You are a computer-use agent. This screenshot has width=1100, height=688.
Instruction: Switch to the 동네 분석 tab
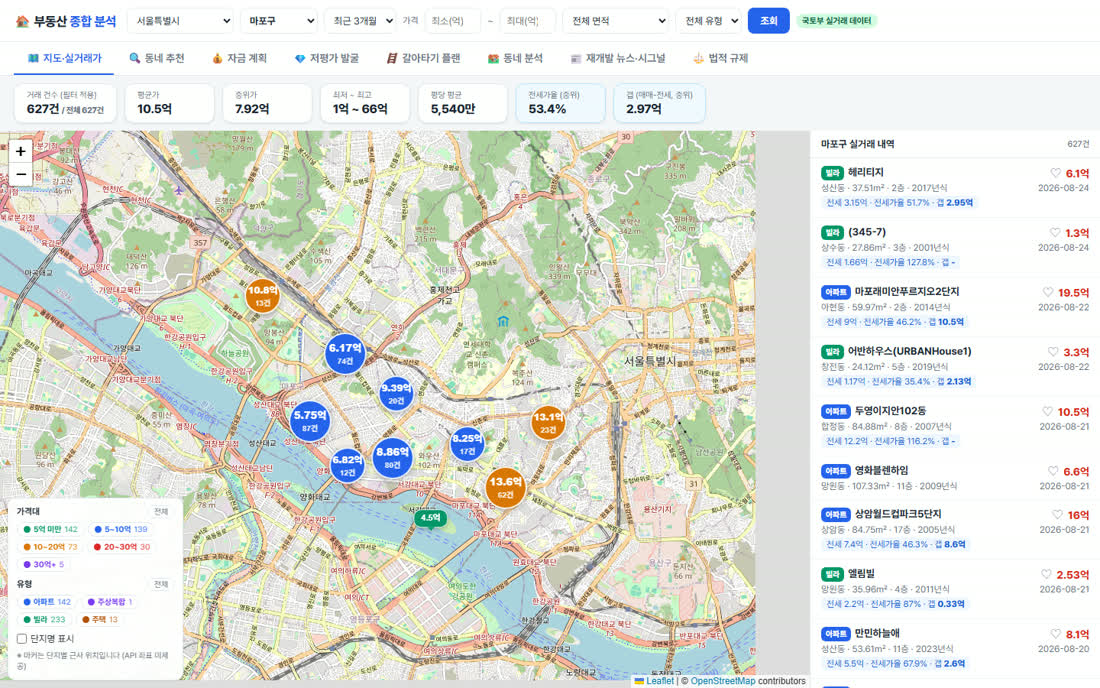pos(515,58)
